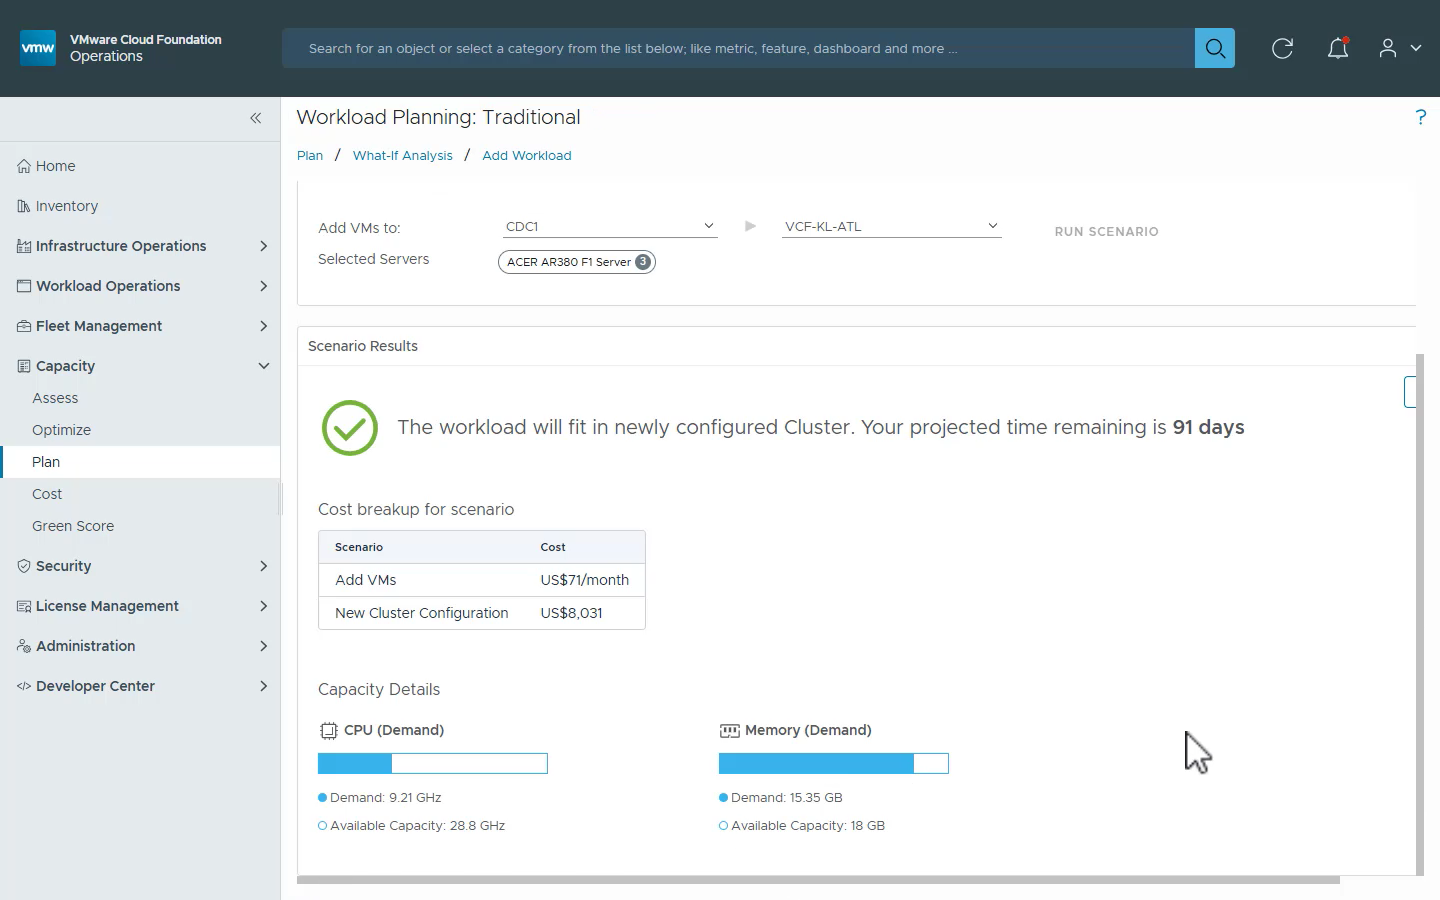Screen dimensions: 1440x900
Task: Click the VMware logo icon
Action: point(38,48)
